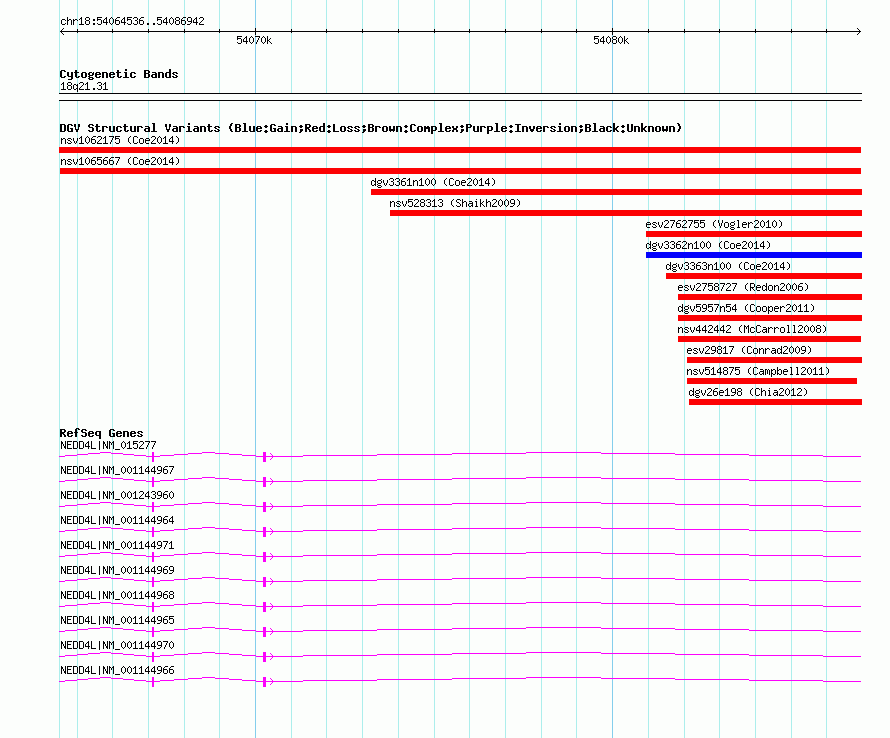Image resolution: width=890 pixels, height=738 pixels.
Task: Click the arrow exon marker on NM_001144967
Action: click(268, 481)
